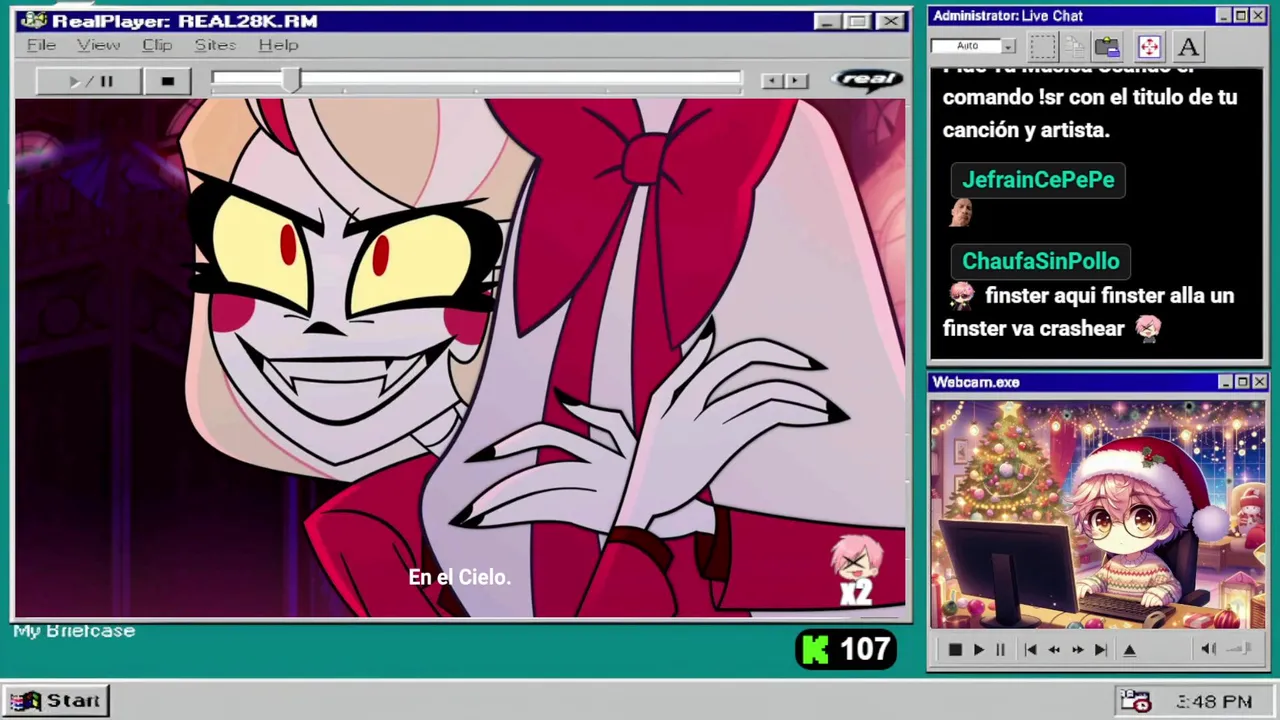Click the volume slider in Webcam.exe
The image size is (1280, 720).
click(x=1240, y=649)
